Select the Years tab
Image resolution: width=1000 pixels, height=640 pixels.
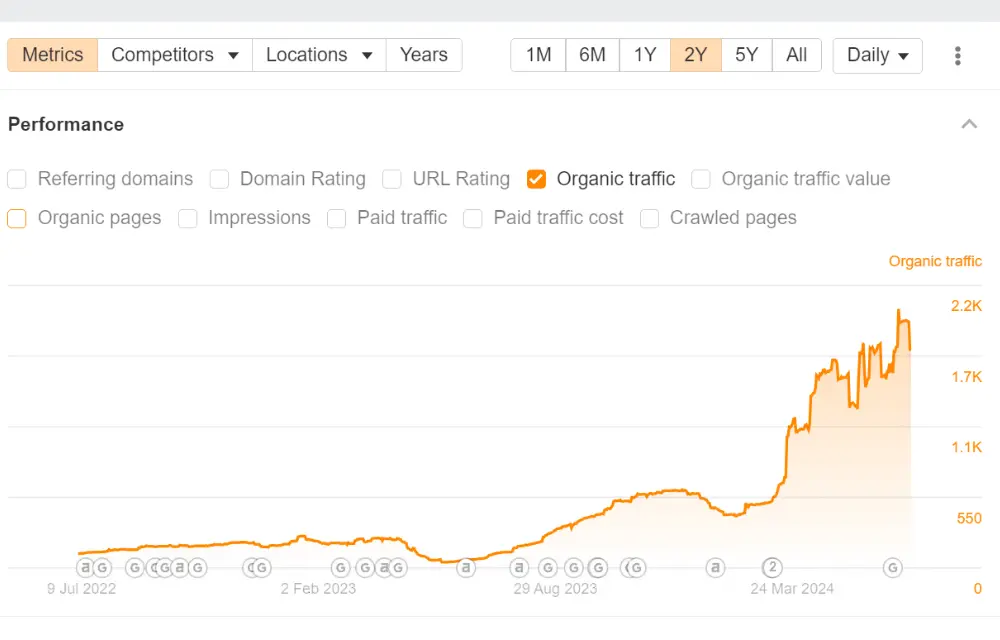pos(424,56)
